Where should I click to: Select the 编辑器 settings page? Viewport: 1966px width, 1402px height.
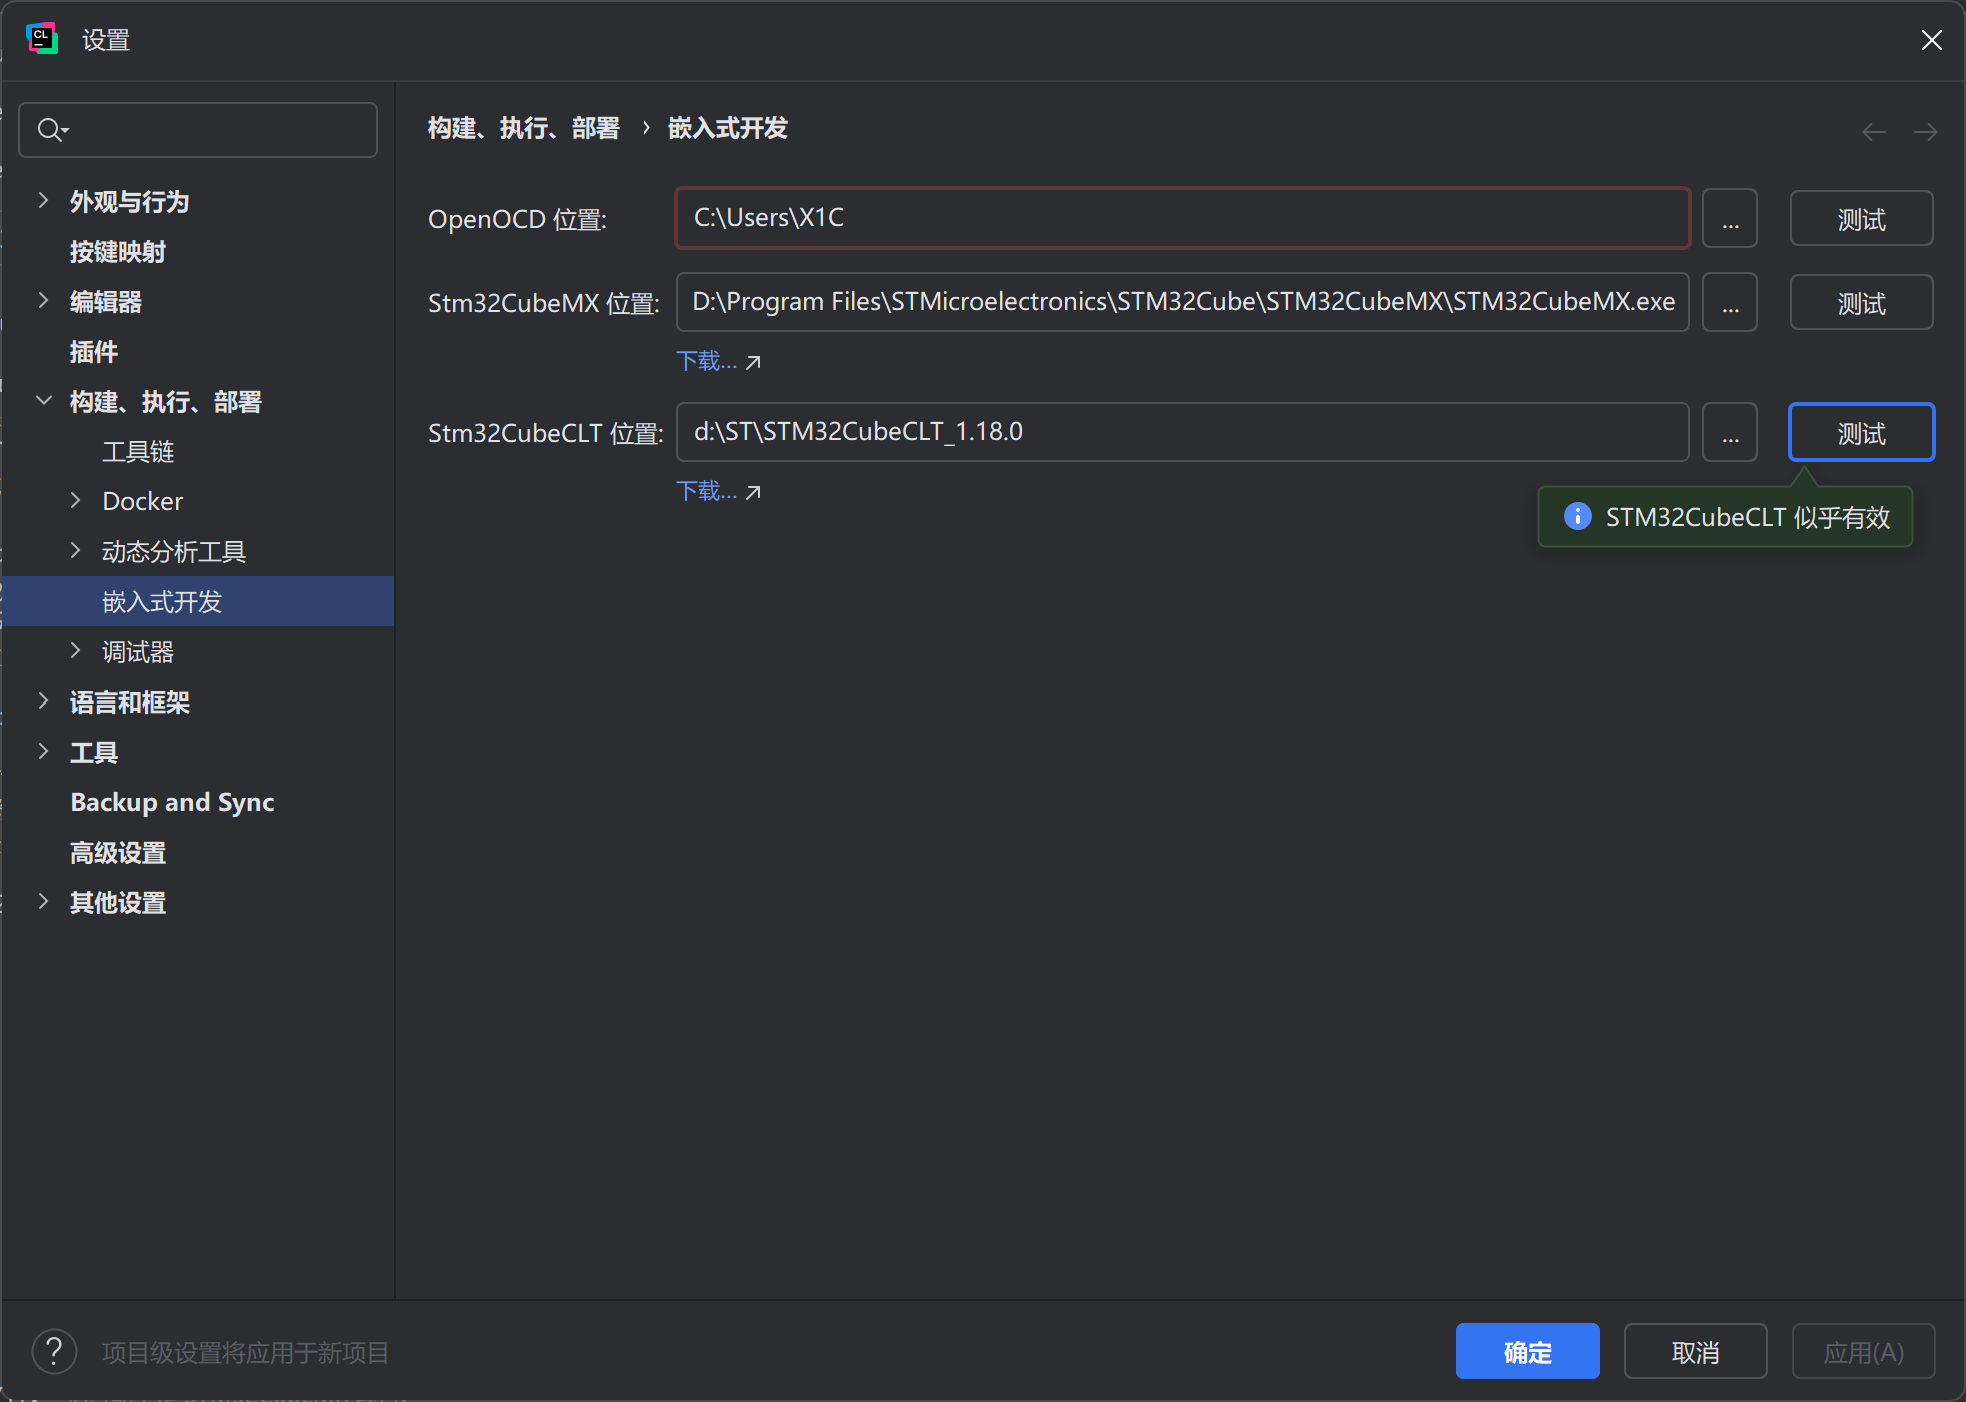click(x=106, y=301)
